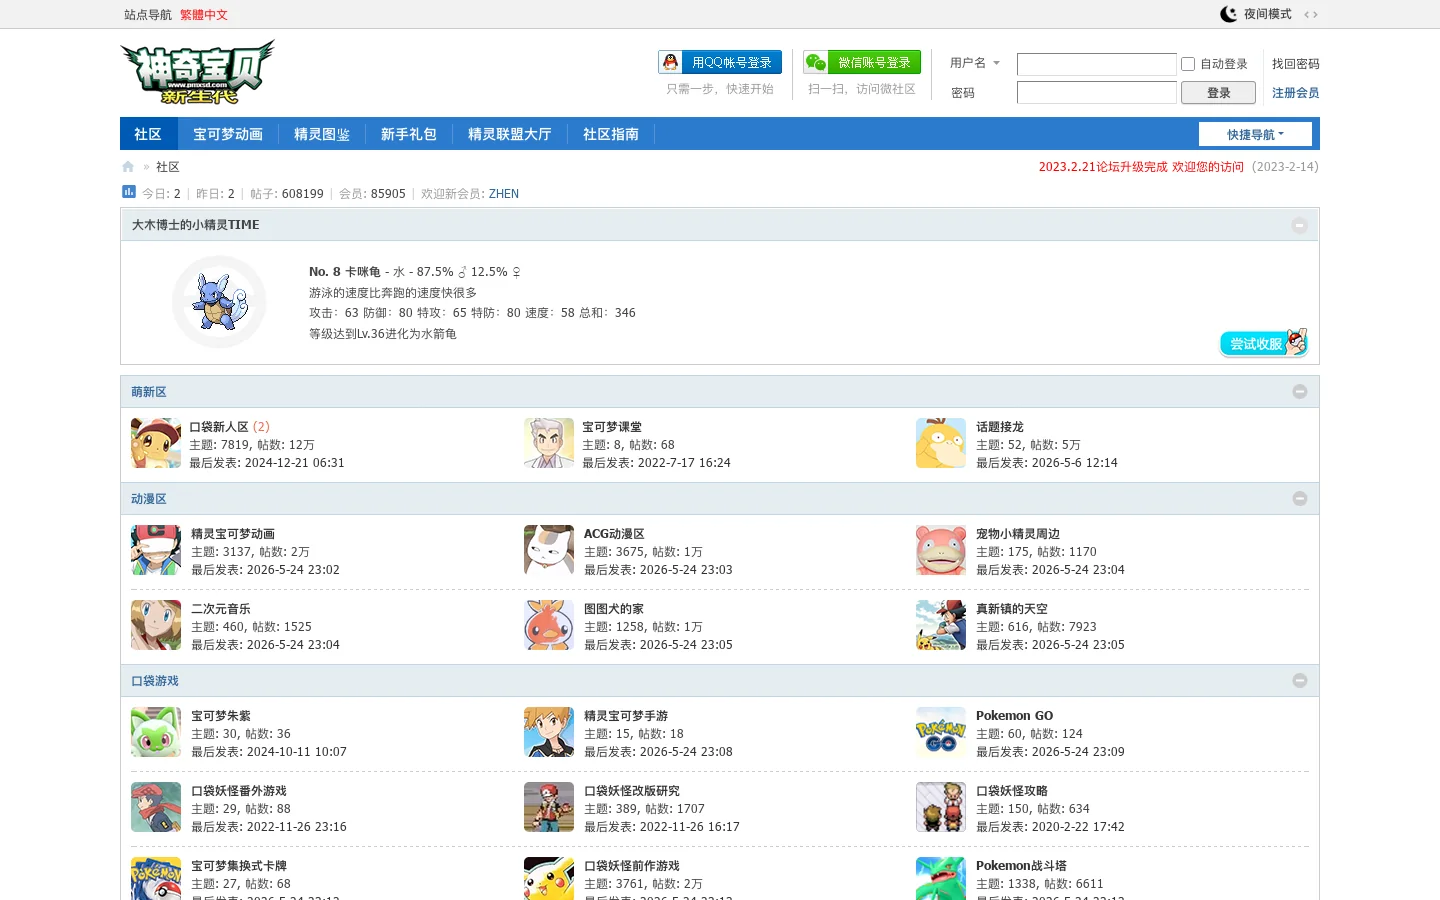This screenshot has height=900, width=1440.
Task: Collapse the 大木博士的小精灵TIME panel
Action: point(1299,225)
